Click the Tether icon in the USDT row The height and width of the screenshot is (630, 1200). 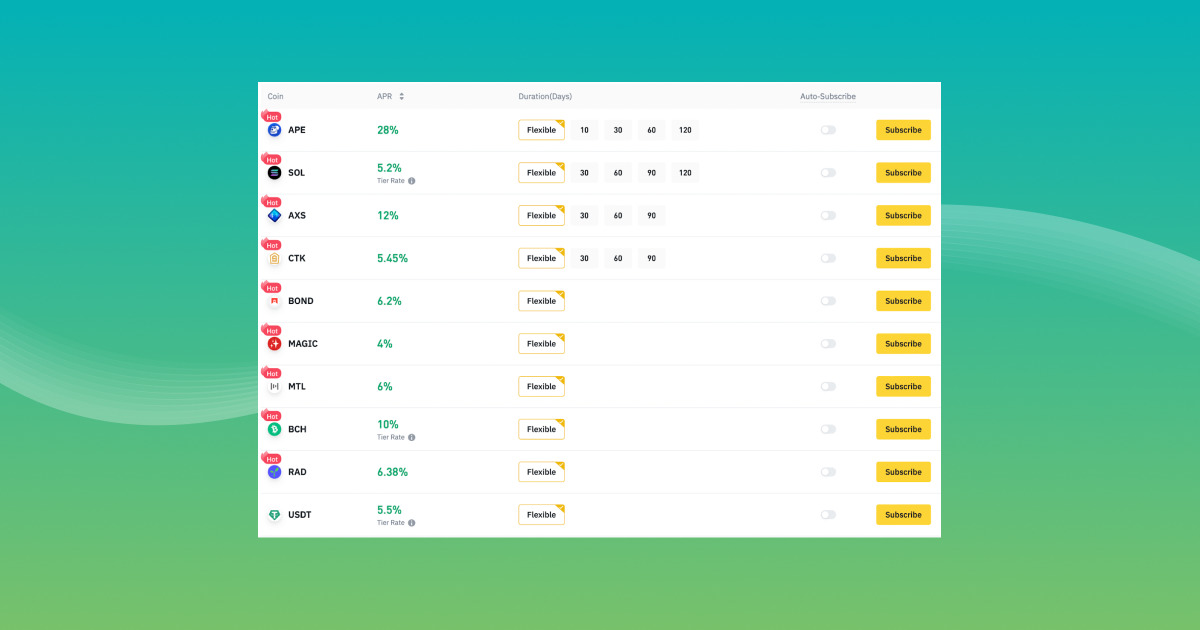click(273, 514)
